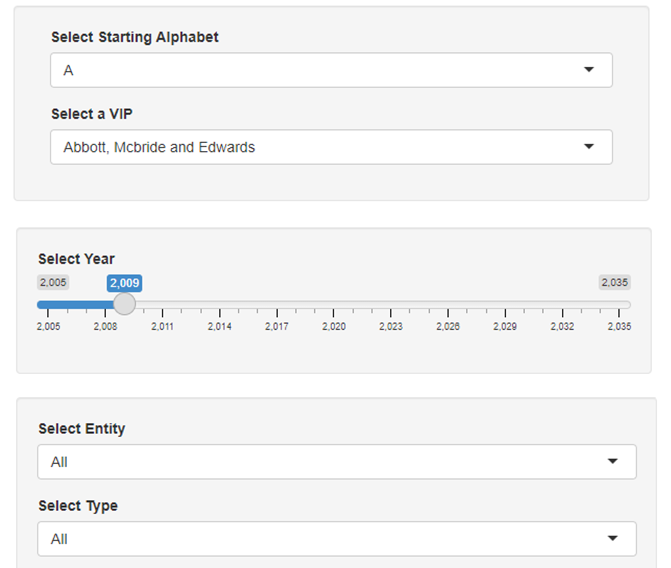Click the arrow on the Entity dropdown

click(x=613, y=462)
